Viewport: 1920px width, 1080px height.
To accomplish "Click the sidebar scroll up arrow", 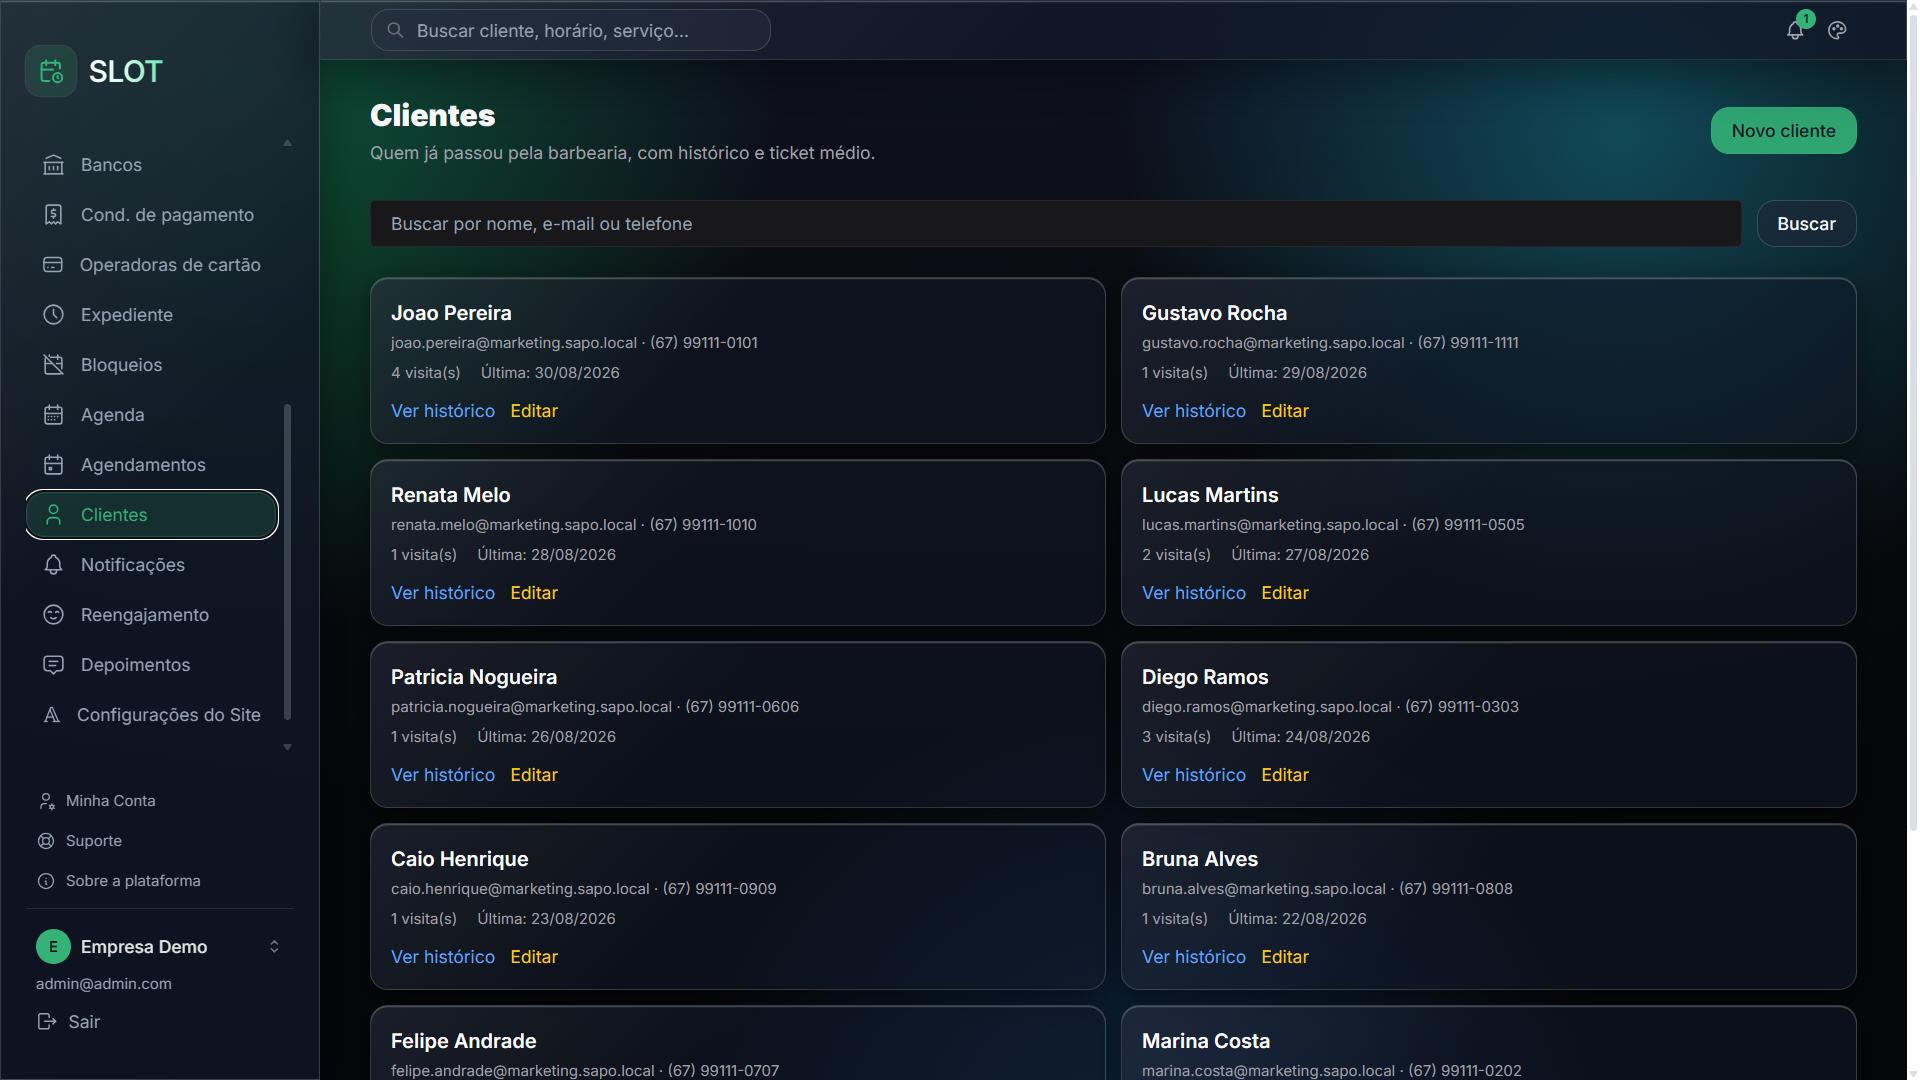I will [287, 143].
